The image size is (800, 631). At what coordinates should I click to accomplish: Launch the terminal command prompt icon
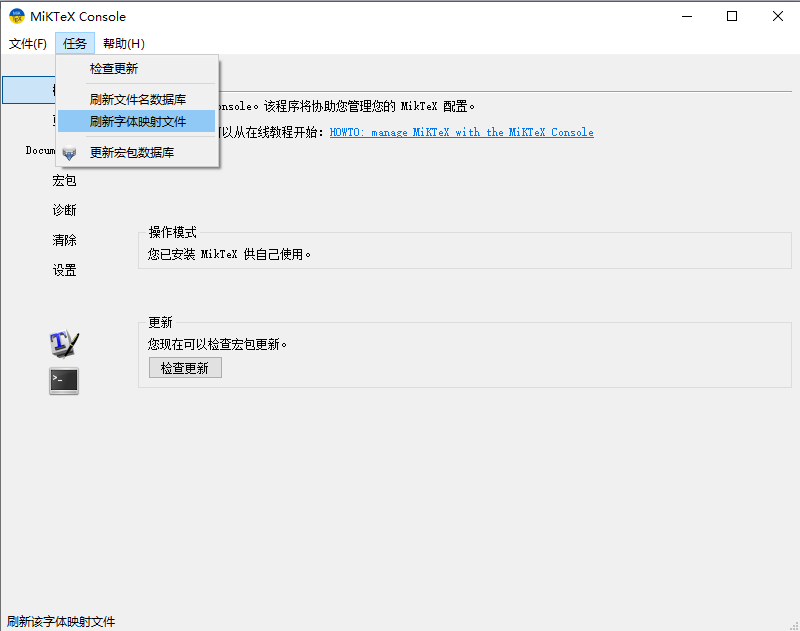click(x=64, y=381)
